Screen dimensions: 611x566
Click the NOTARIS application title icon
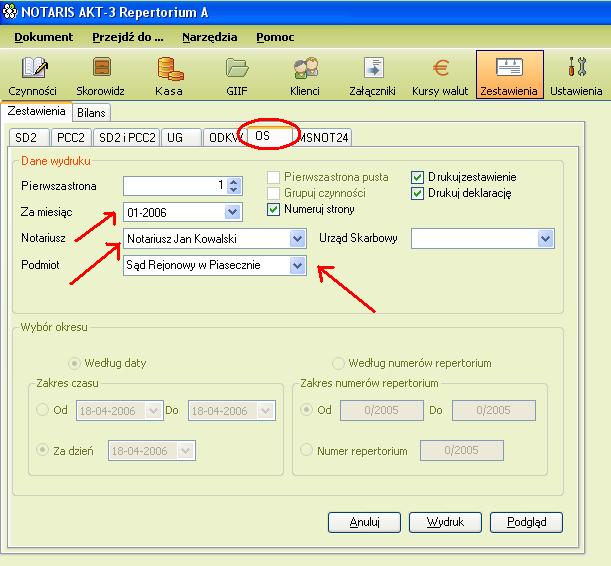(x=10, y=12)
